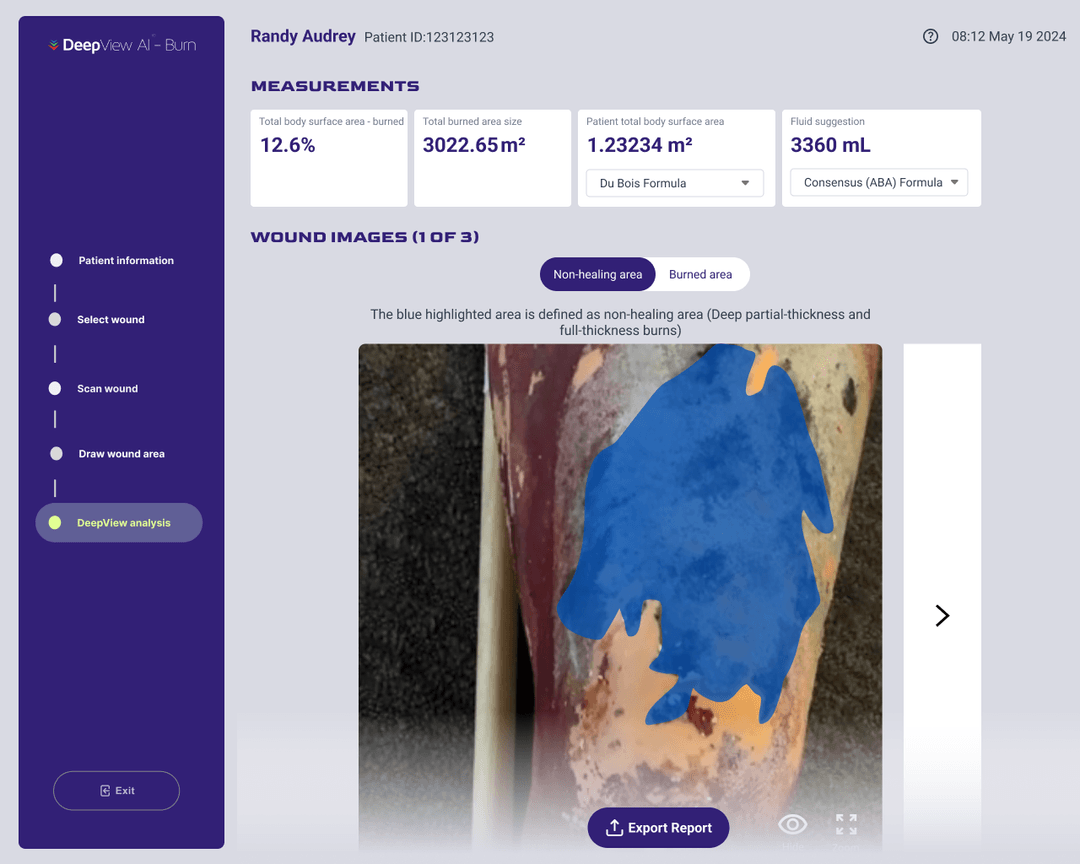Screen dimensions: 1080x864
Task: Open the Patient information step
Action: pos(126,260)
